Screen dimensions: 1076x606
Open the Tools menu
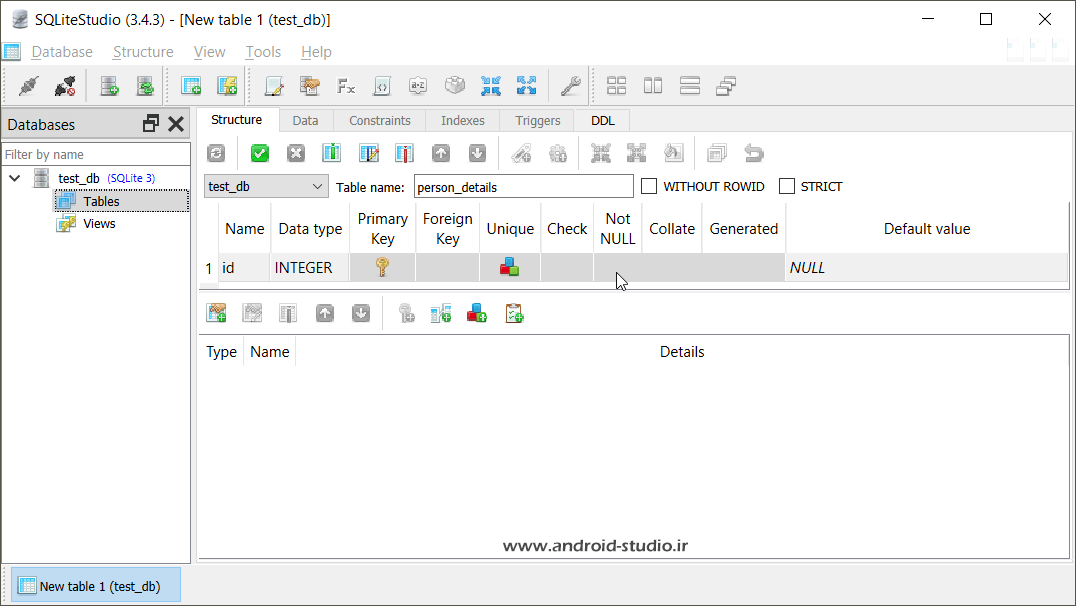click(x=263, y=52)
